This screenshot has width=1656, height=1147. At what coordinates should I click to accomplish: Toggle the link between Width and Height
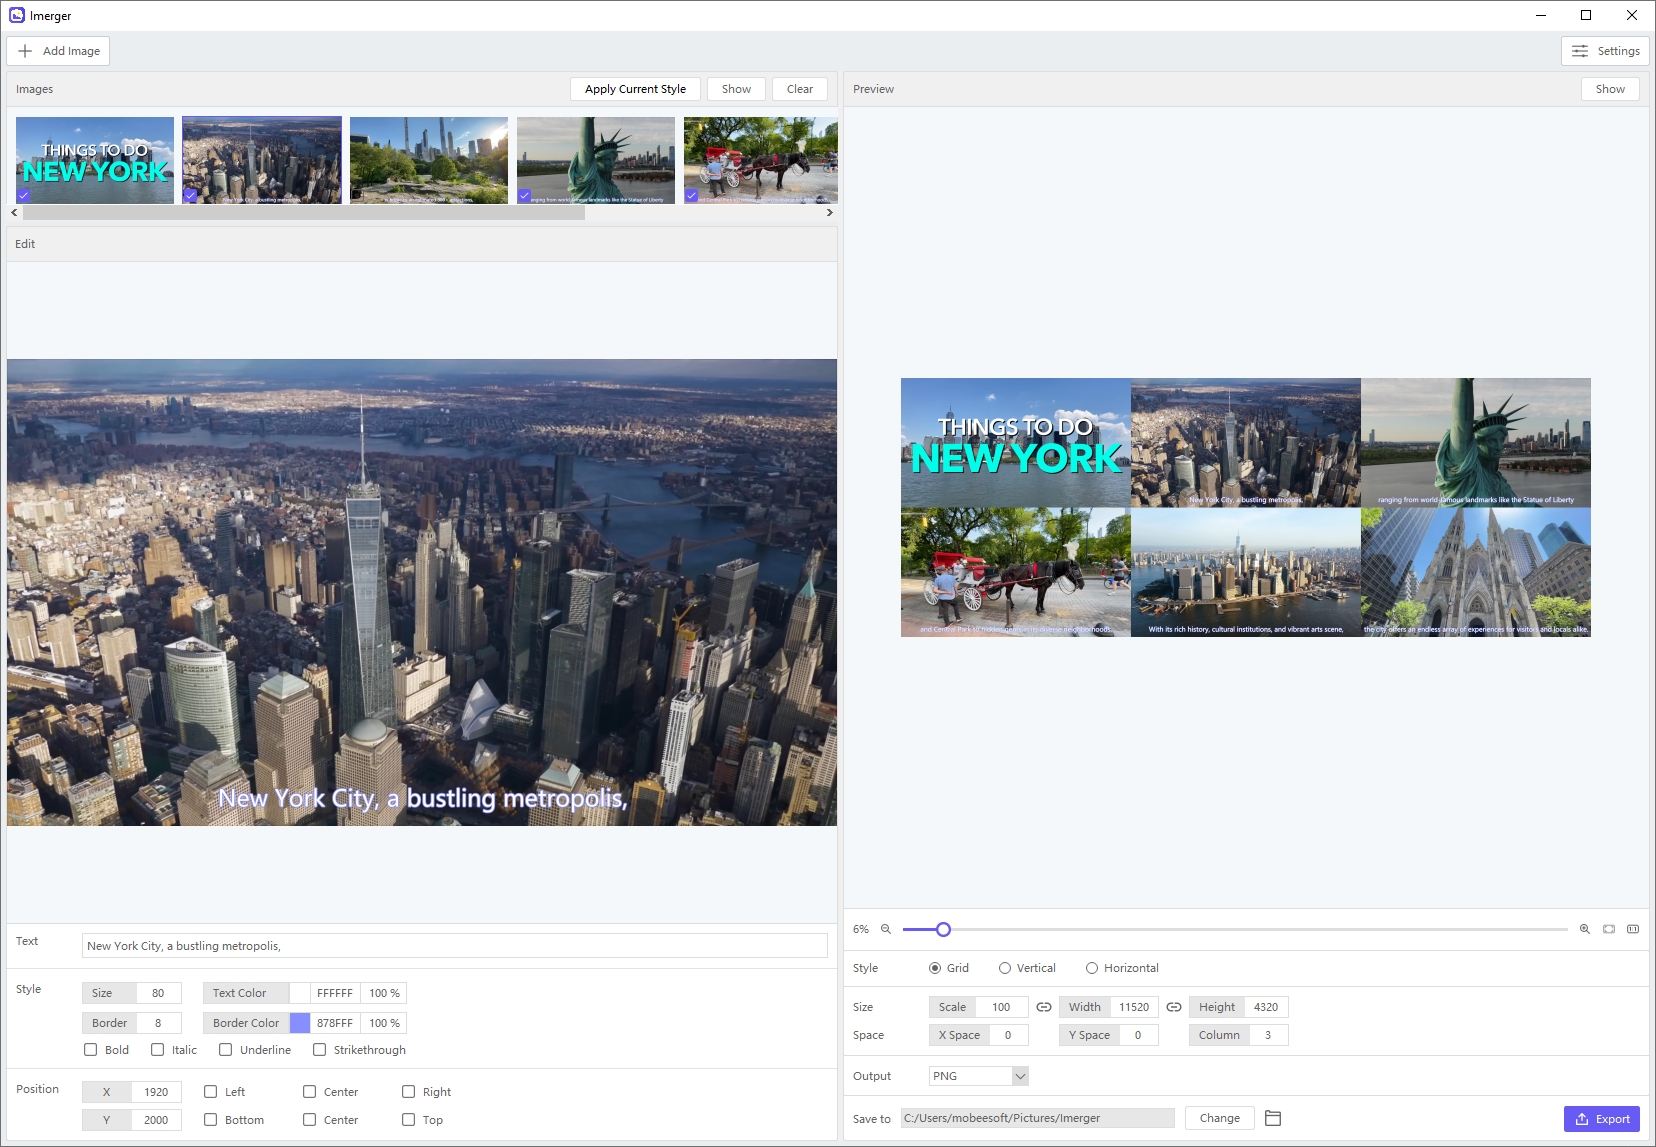pyautogui.click(x=1174, y=1007)
